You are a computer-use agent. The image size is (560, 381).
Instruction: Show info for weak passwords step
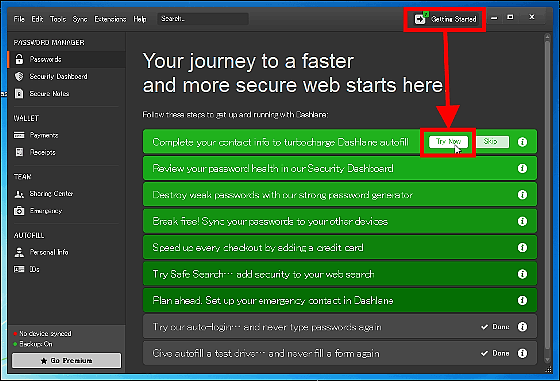522,195
